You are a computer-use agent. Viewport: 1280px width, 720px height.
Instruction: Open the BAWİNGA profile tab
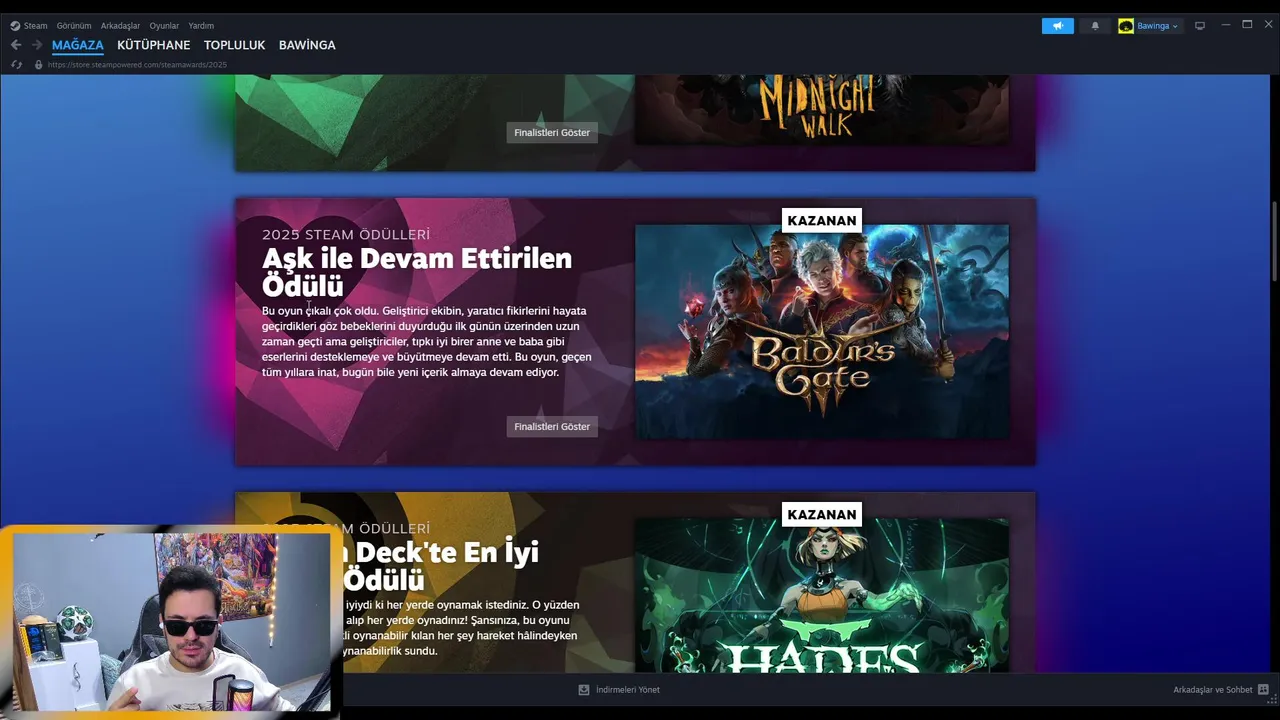(307, 45)
